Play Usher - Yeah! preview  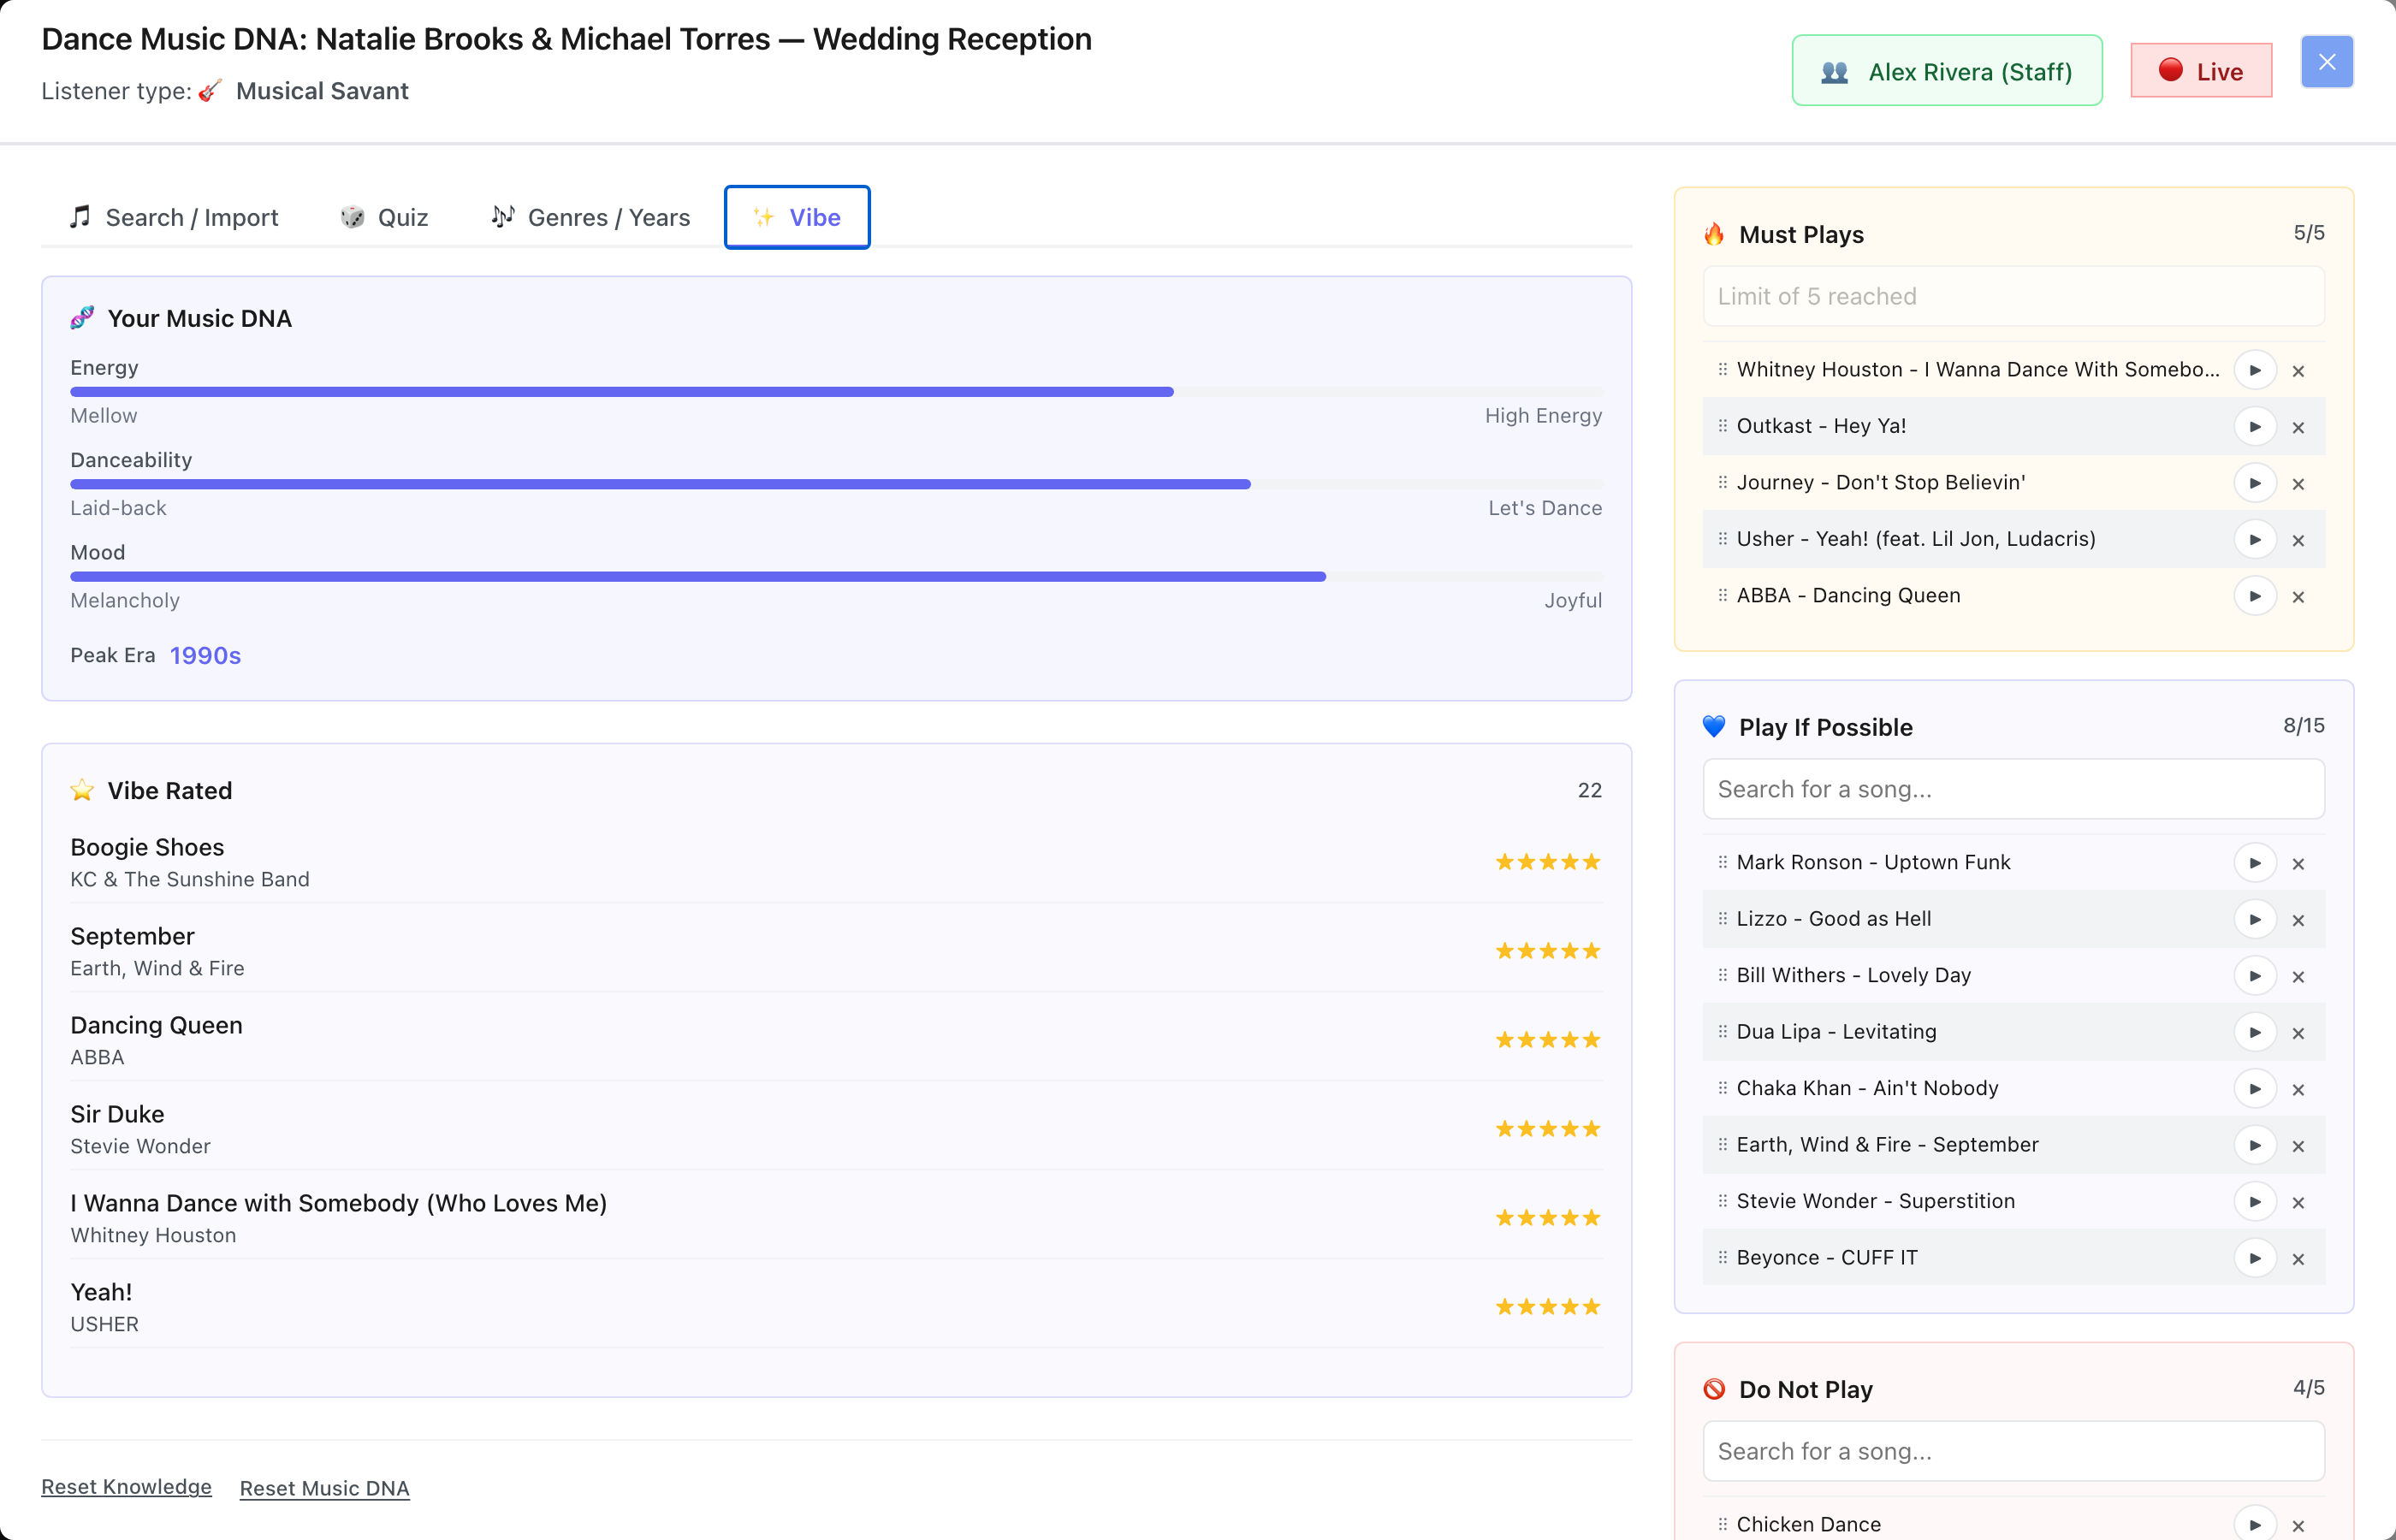[x=2255, y=540]
